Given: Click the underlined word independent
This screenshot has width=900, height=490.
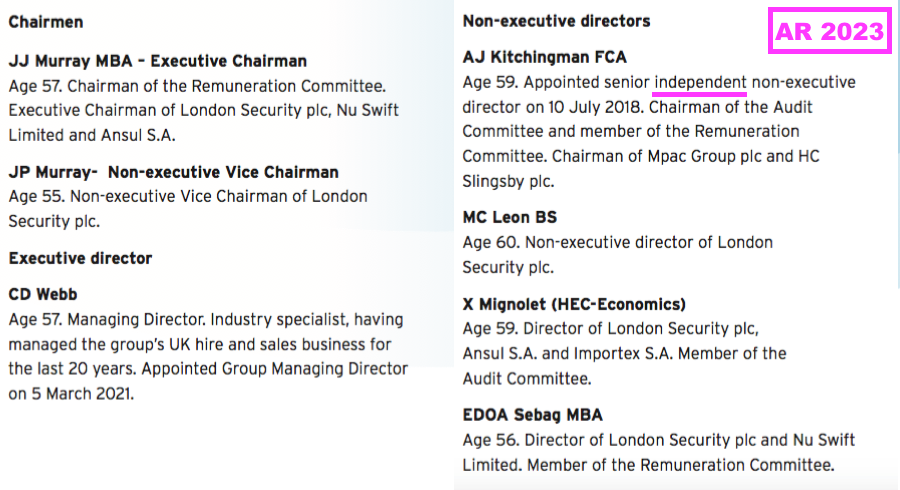Looking at the screenshot, I should (x=700, y=83).
